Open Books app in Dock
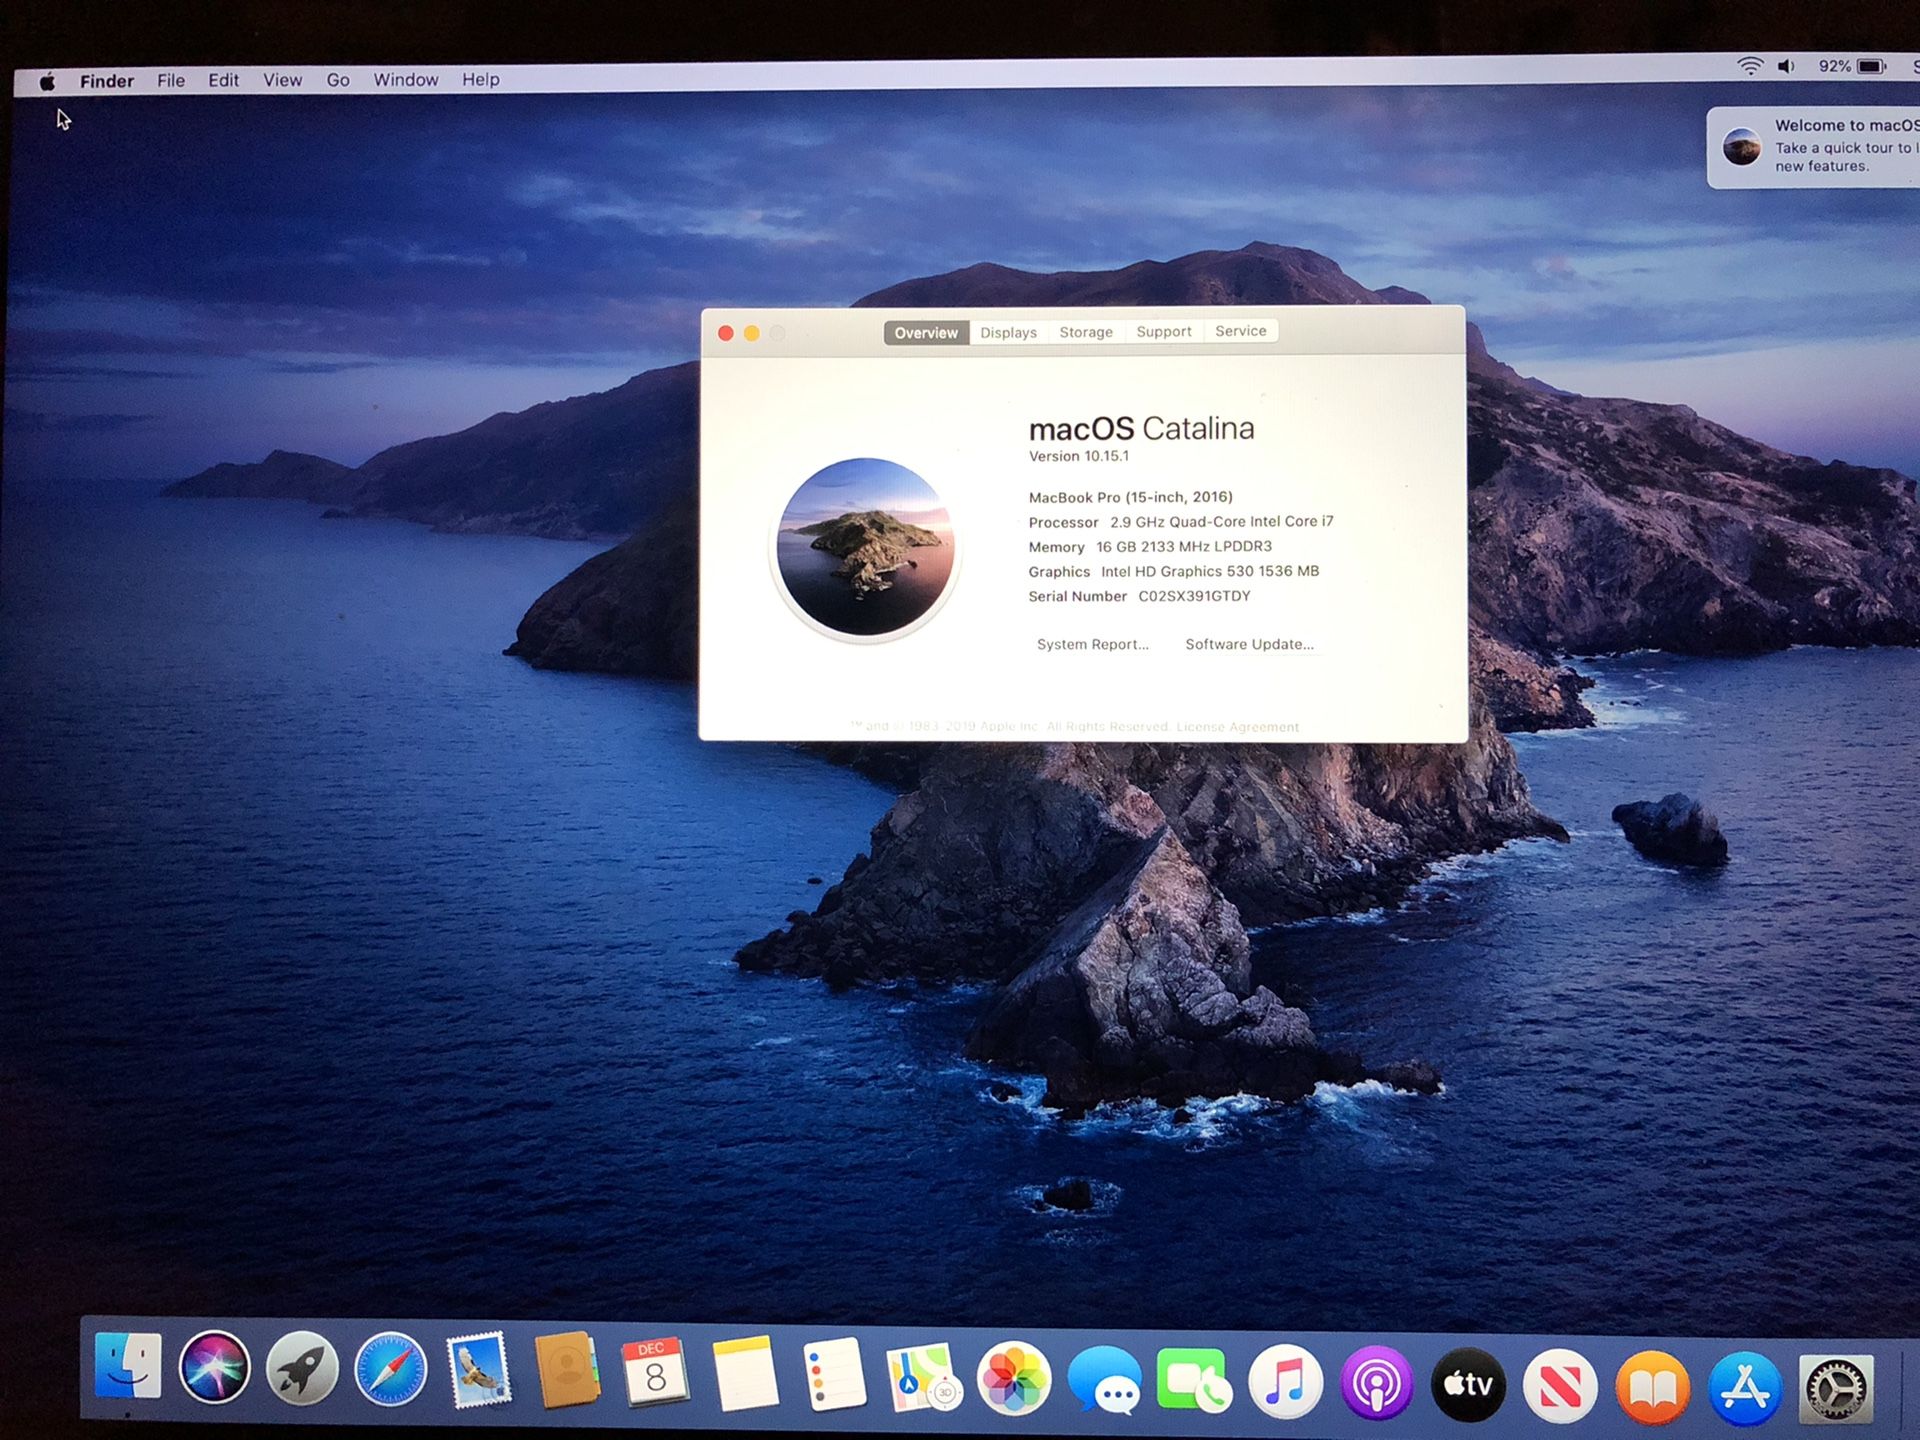The width and height of the screenshot is (1920, 1440). click(x=1652, y=1388)
